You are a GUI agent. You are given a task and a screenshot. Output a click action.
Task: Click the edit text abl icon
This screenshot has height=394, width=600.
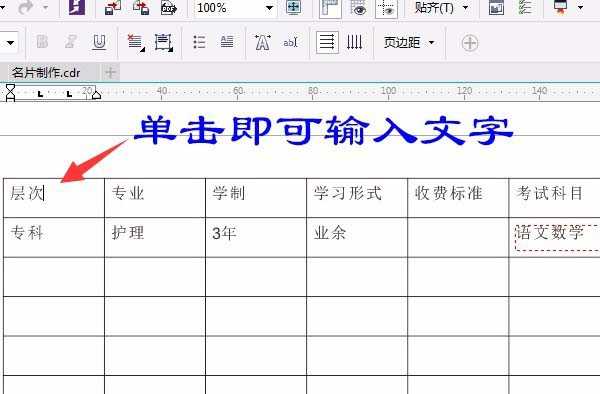290,42
